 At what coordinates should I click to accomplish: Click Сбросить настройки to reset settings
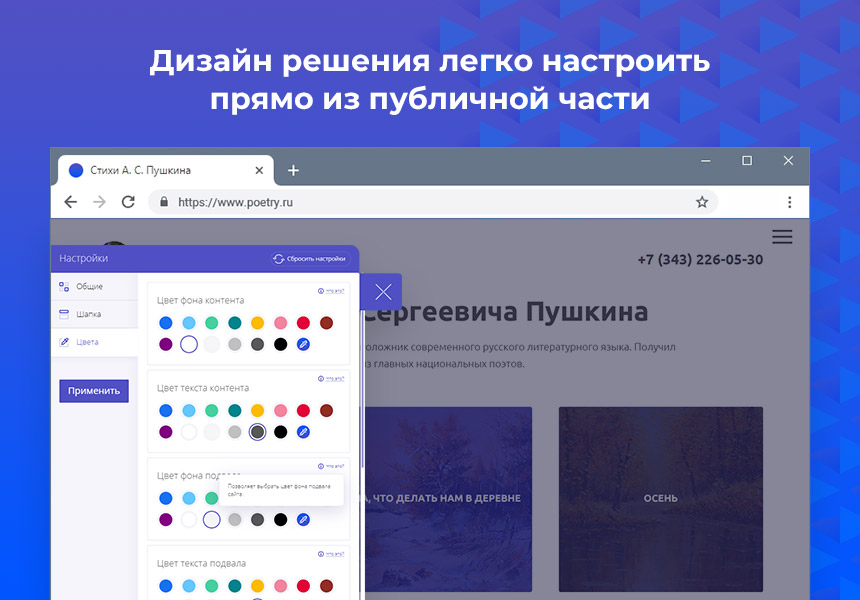[x=310, y=259]
